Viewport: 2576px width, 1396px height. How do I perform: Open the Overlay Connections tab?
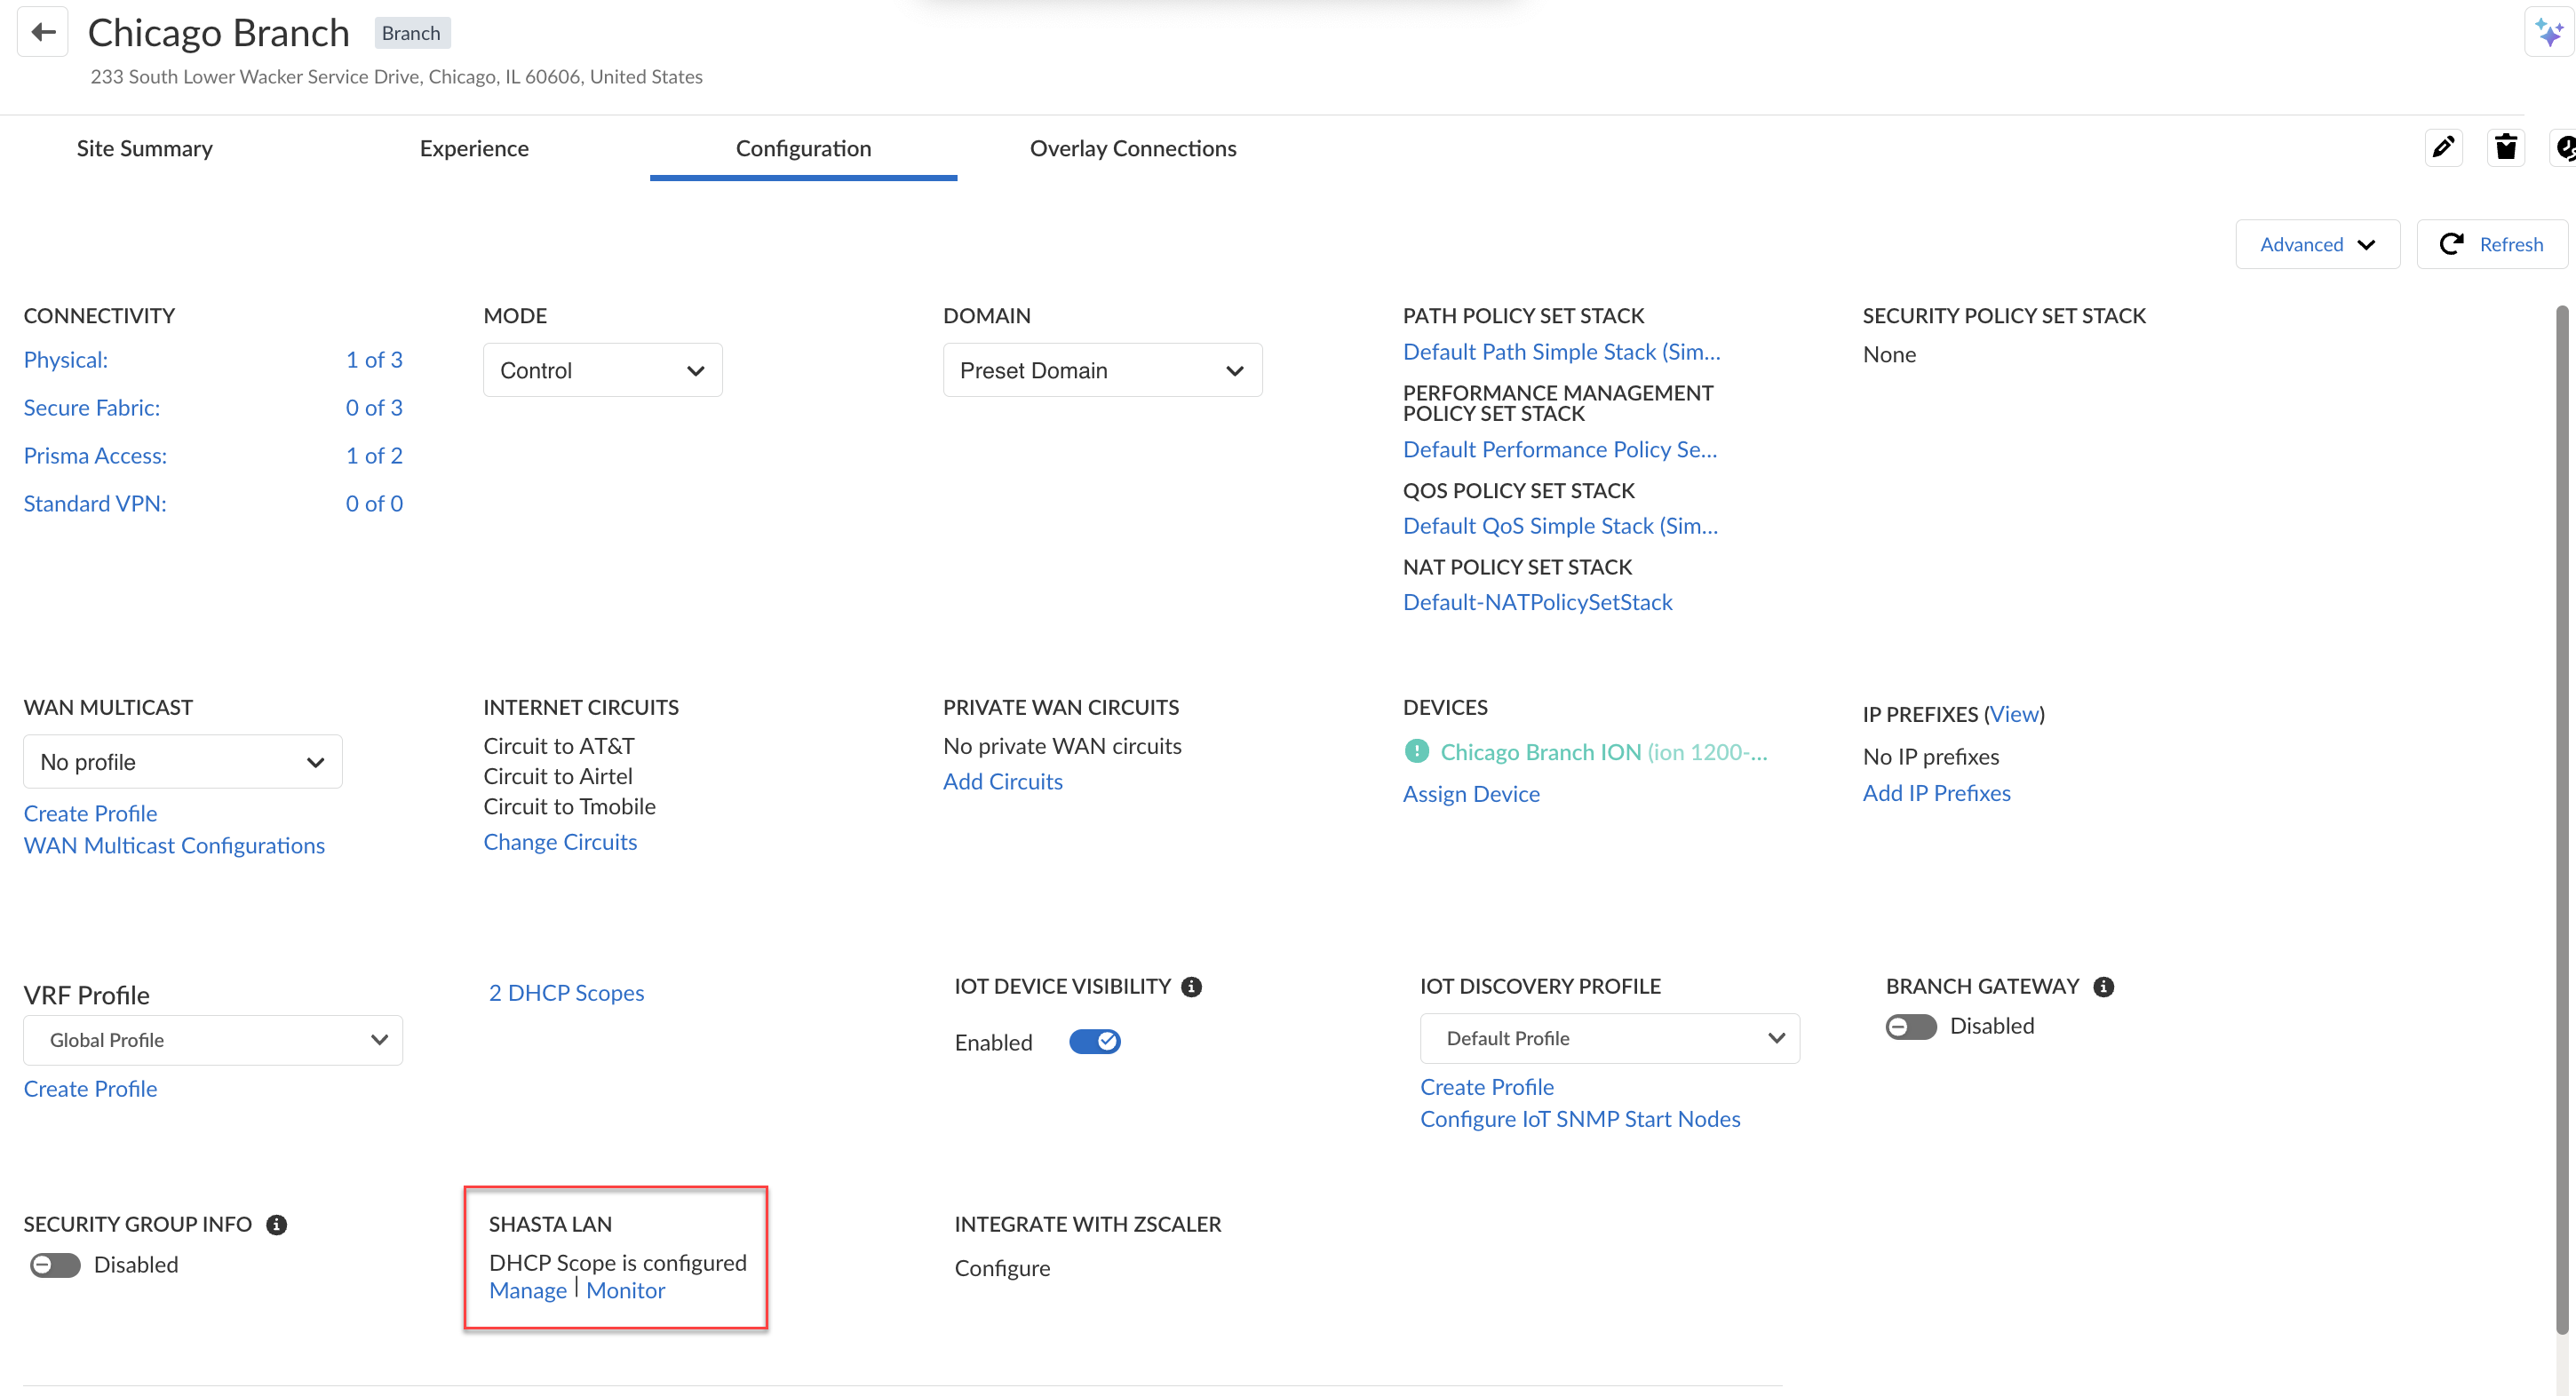pyautogui.click(x=1133, y=148)
